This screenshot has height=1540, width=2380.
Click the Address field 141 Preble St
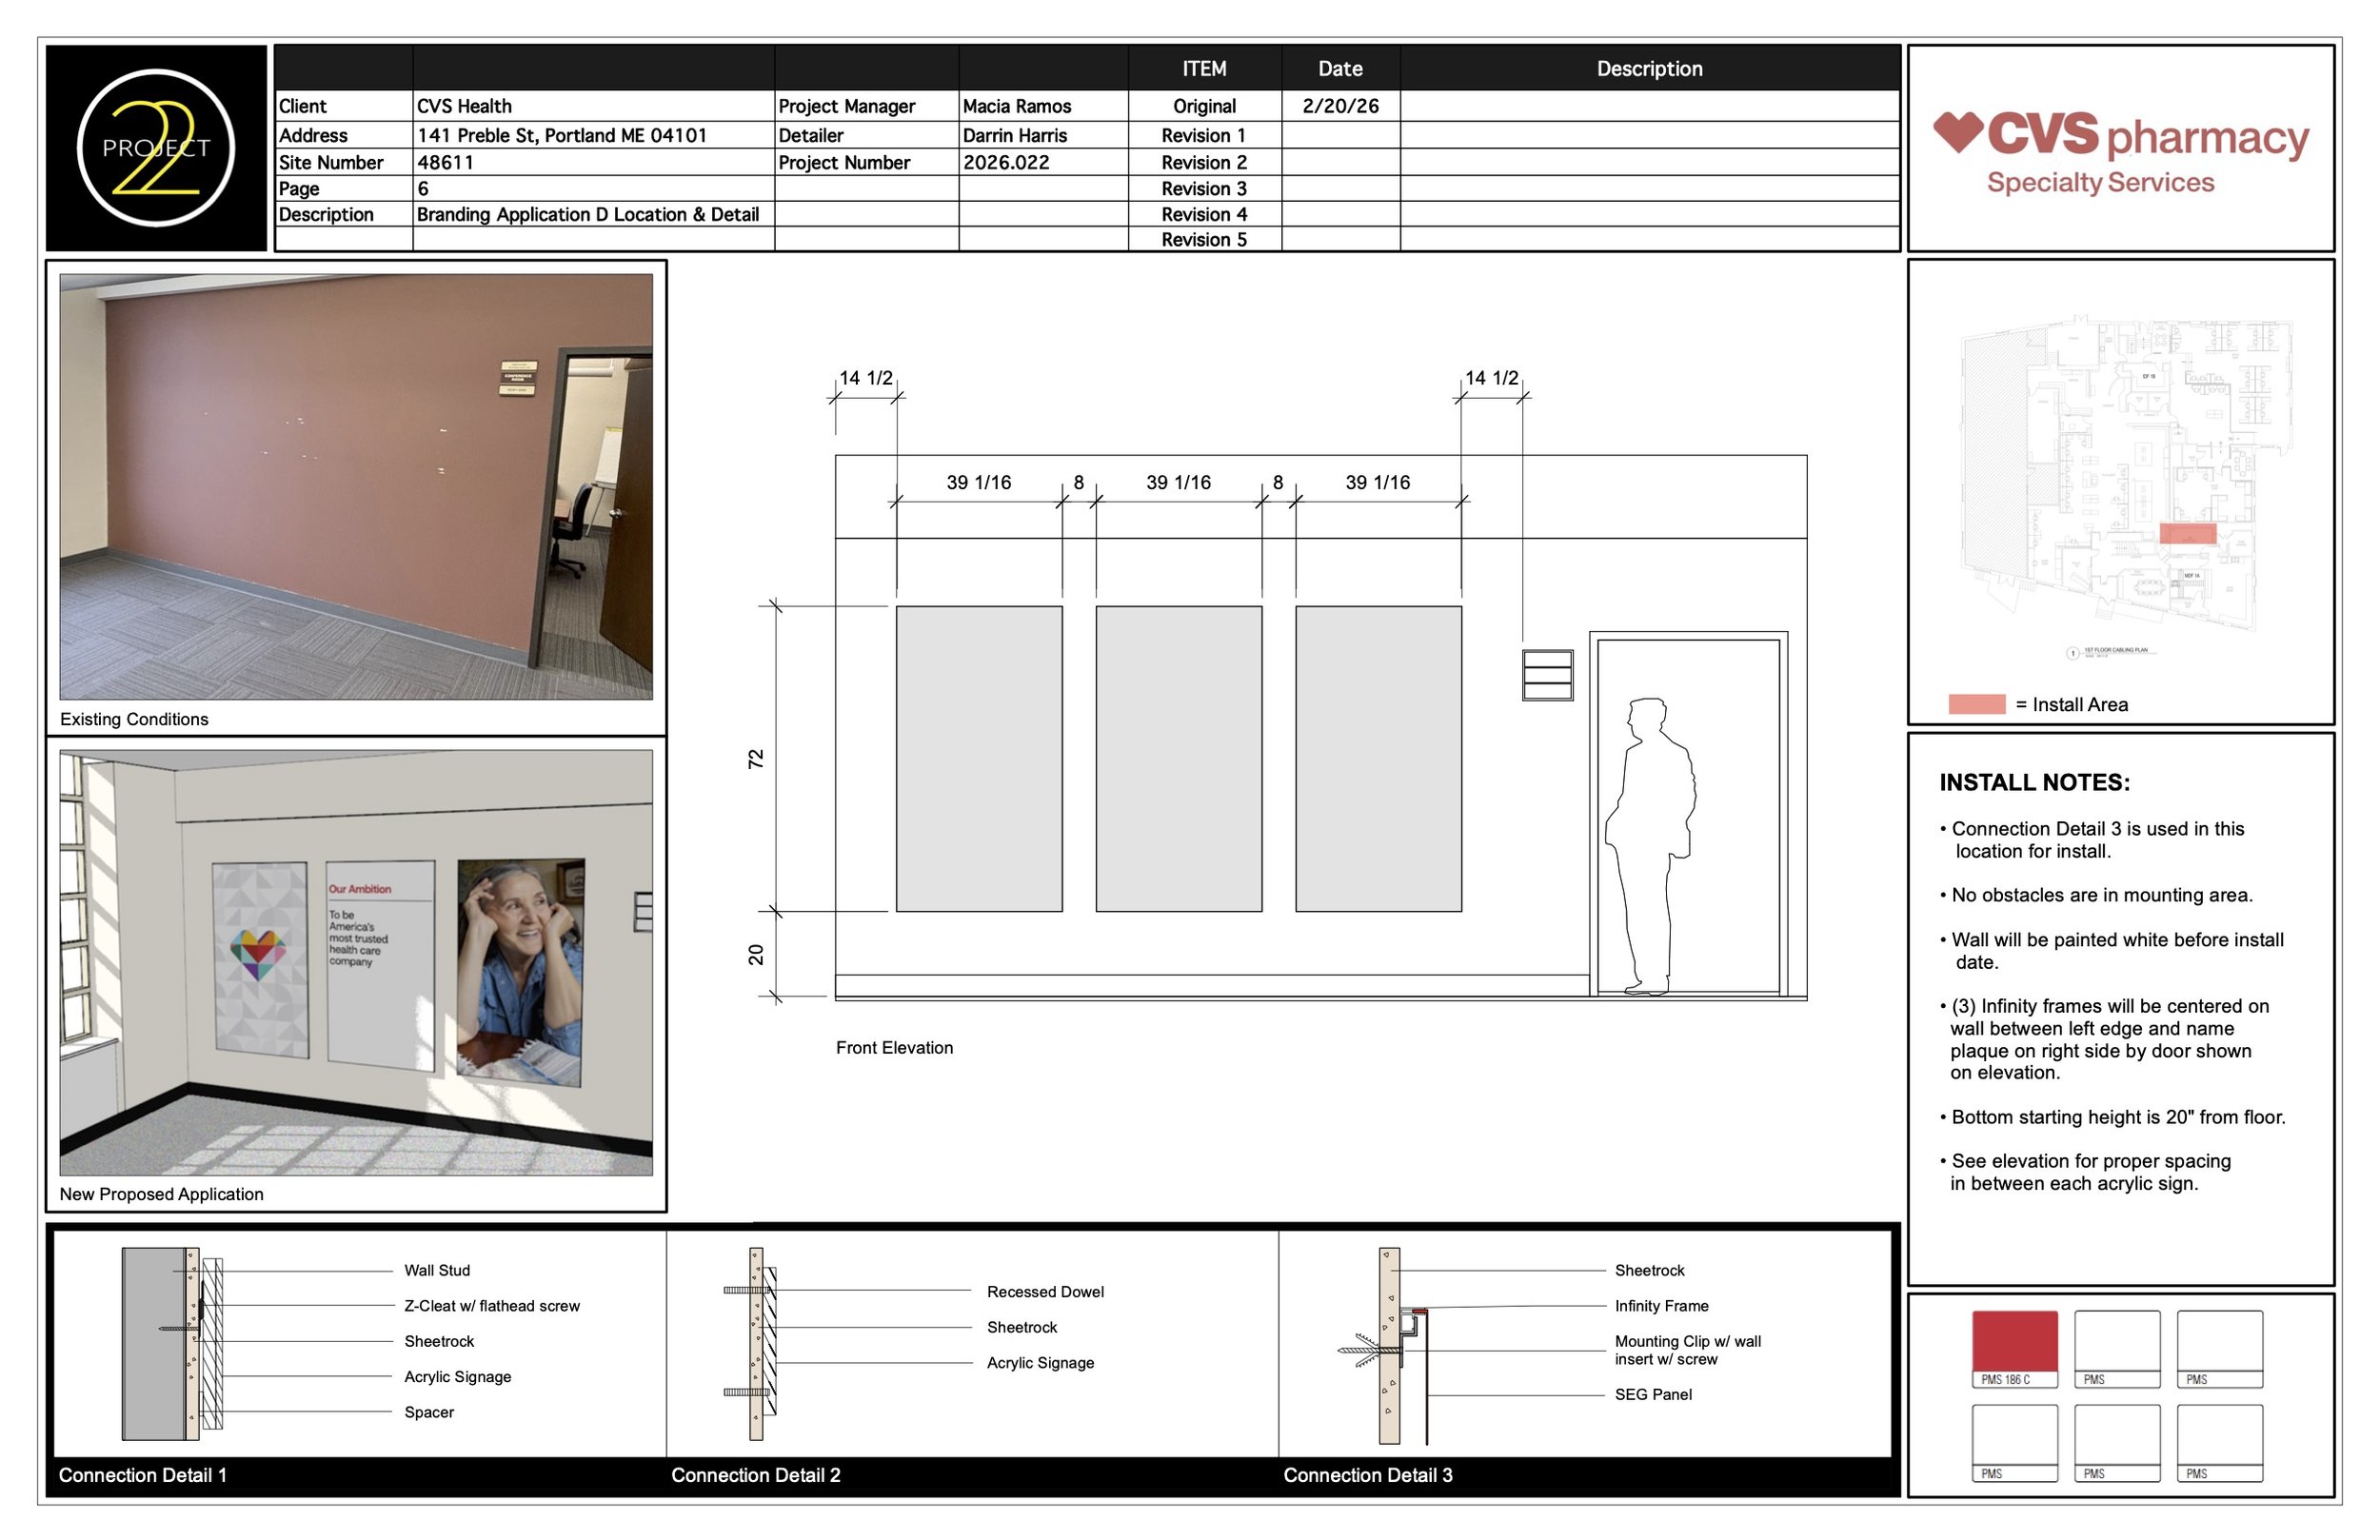[562, 135]
